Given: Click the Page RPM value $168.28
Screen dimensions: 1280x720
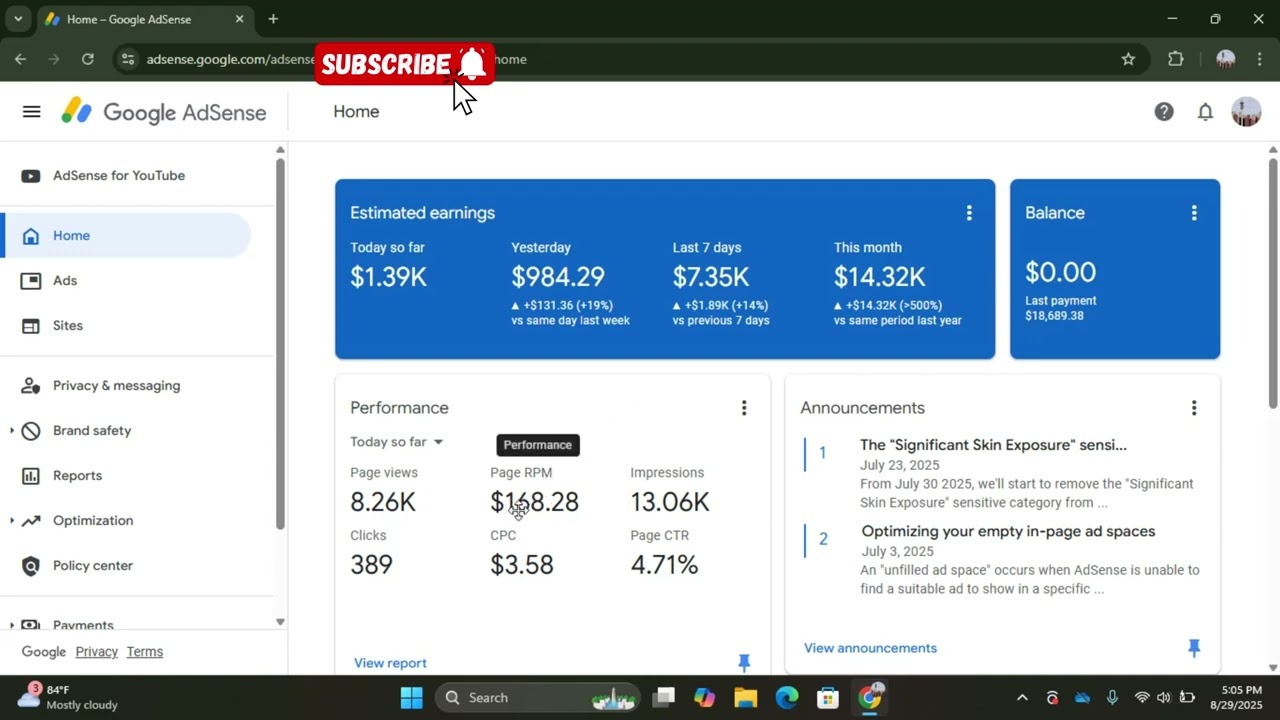Looking at the screenshot, I should pyautogui.click(x=534, y=502).
